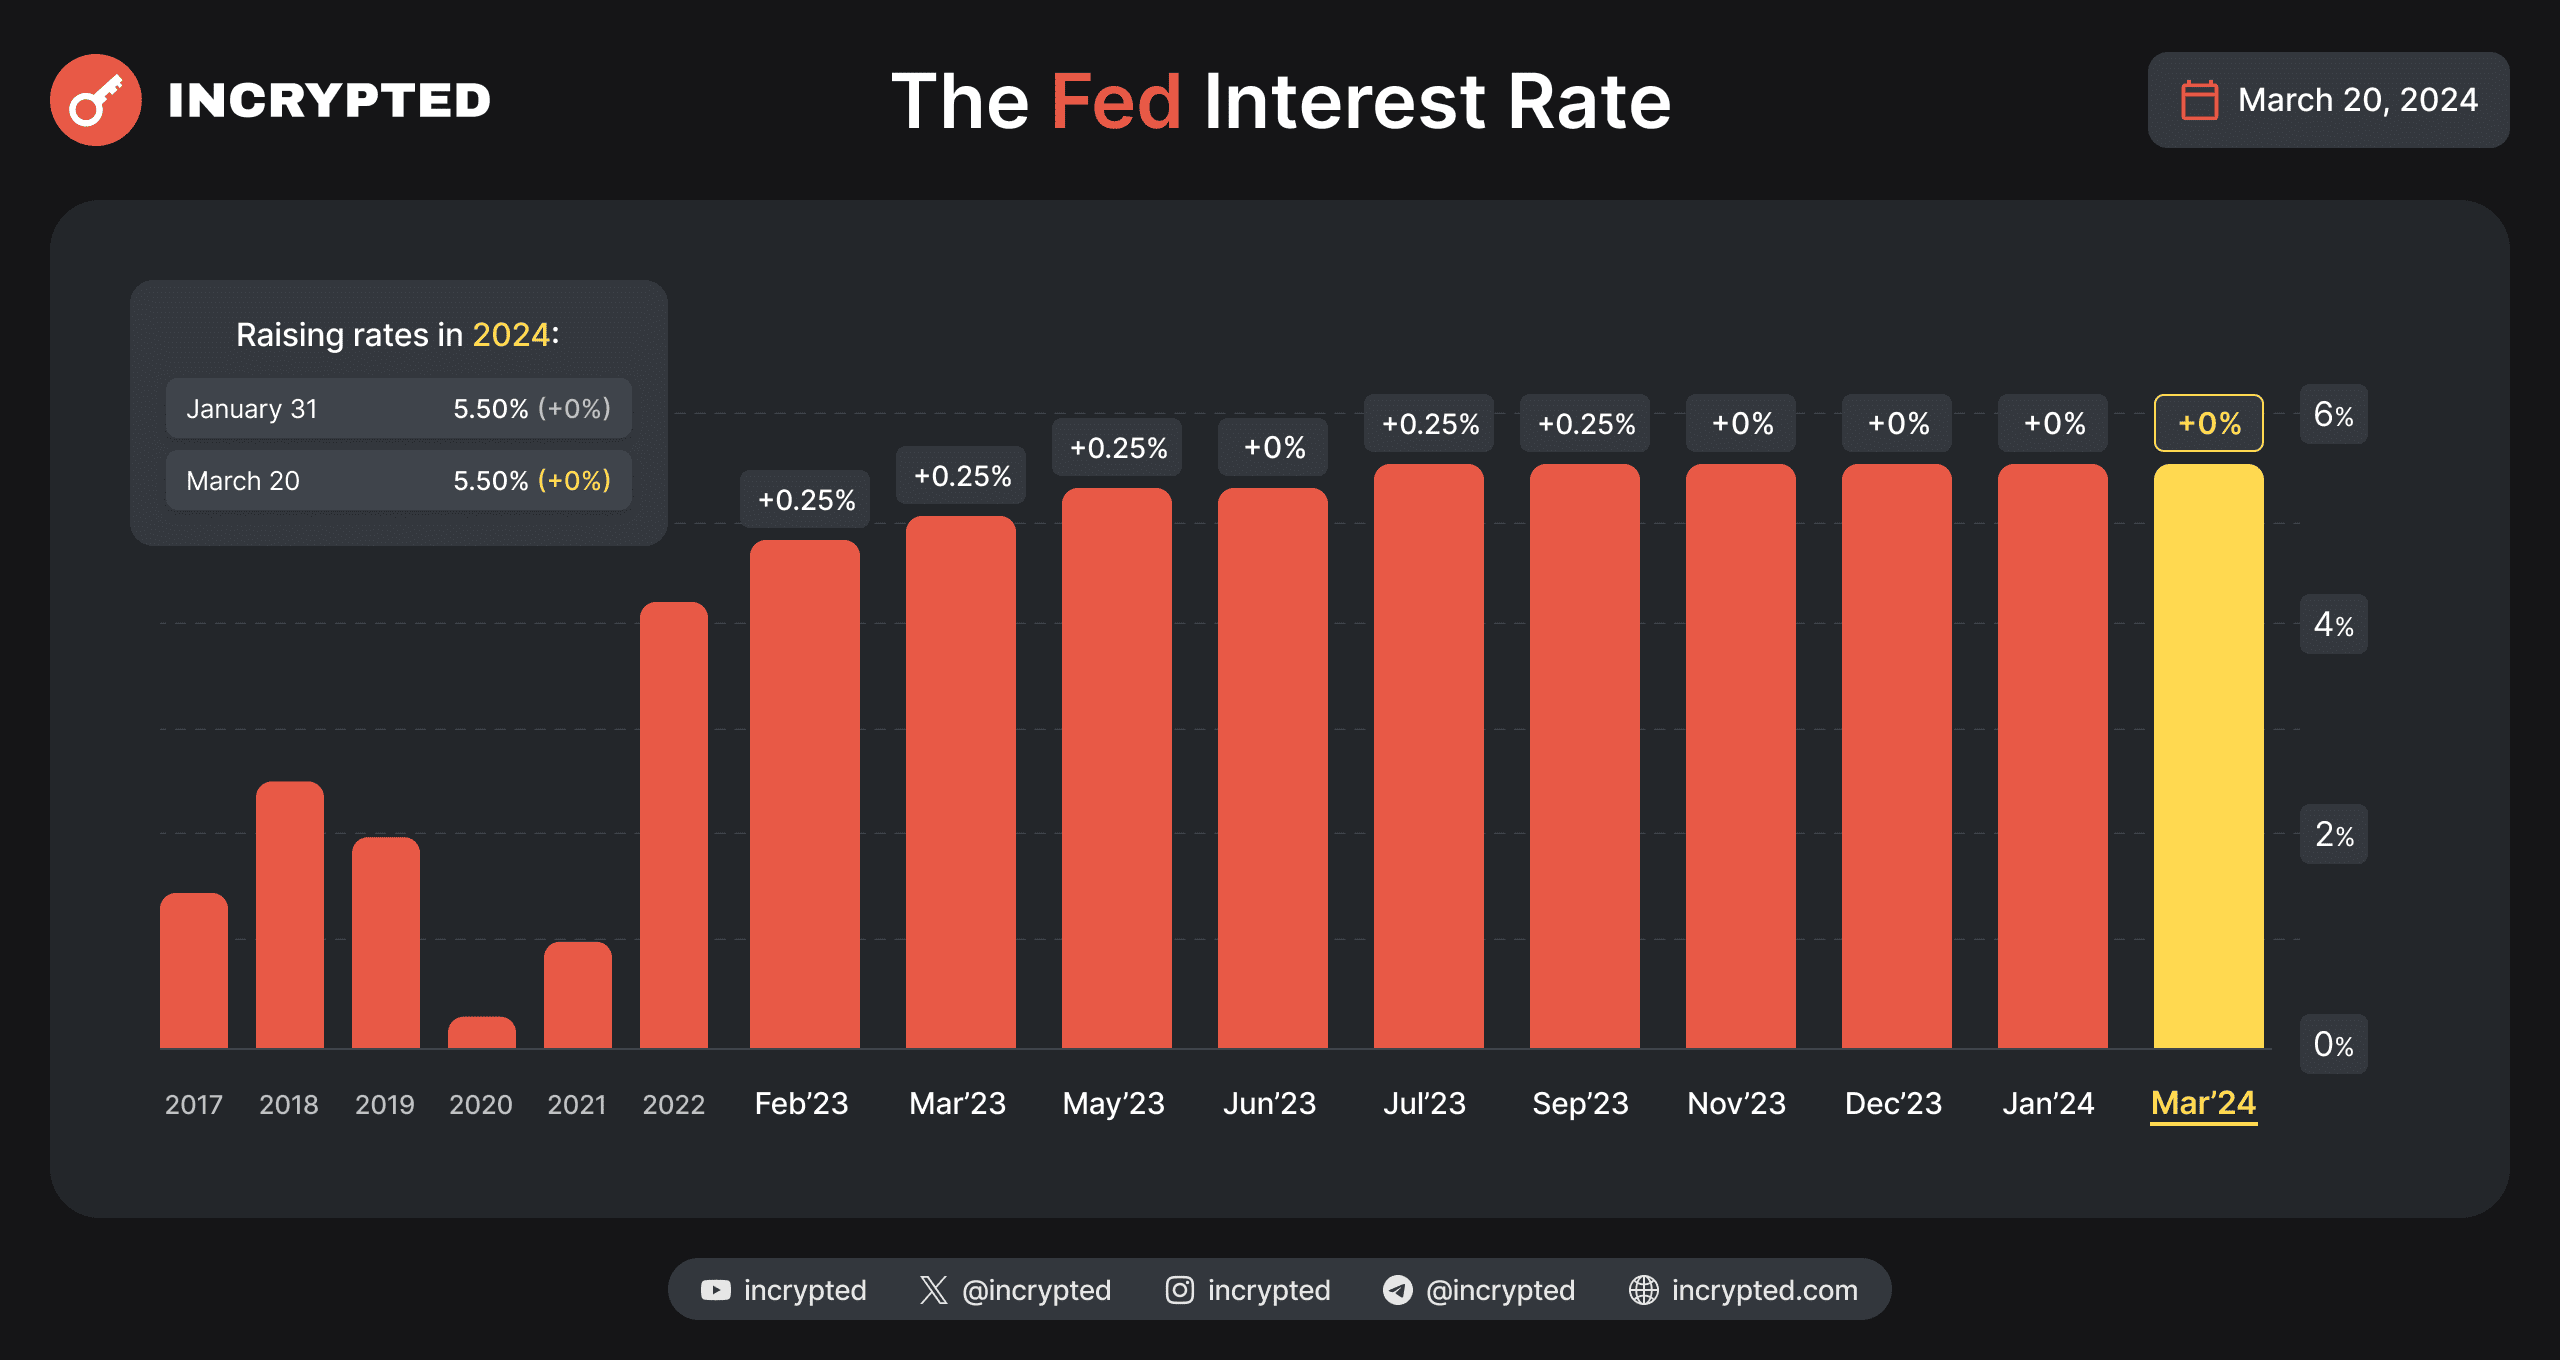Select the highlighted Mar'24 axis label
This screenshot has width=2560, height=1360.
point(2203,1103)
